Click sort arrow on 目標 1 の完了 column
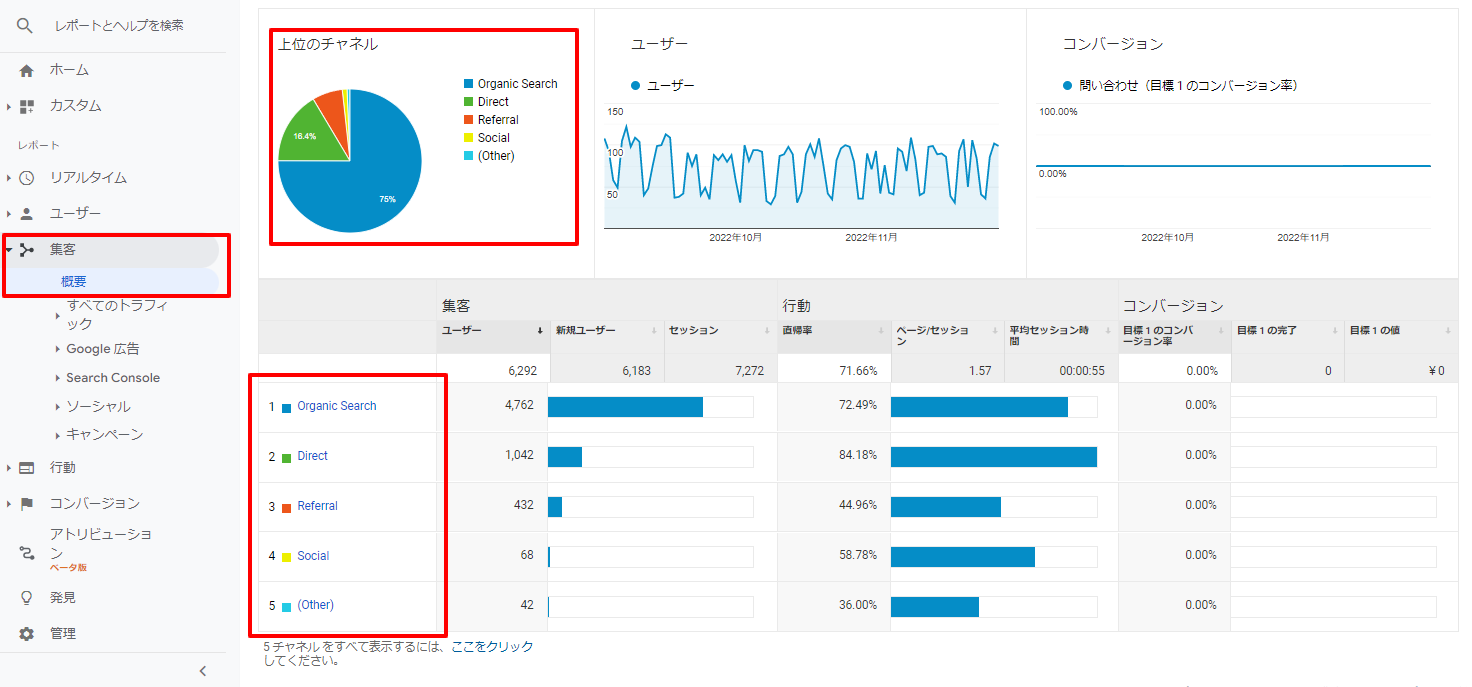The height and width of the screenshot is (687, 1472). 1334,331
